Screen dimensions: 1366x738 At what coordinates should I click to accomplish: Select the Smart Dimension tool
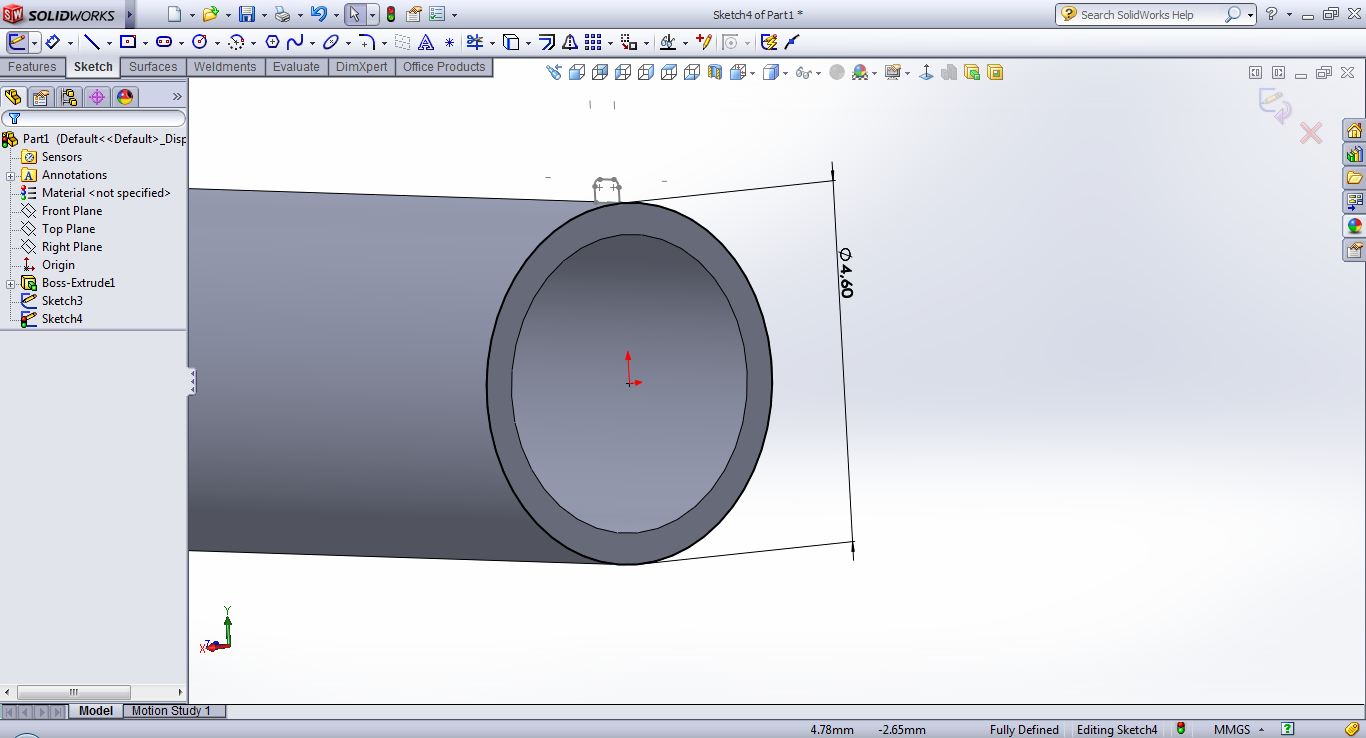pos(53,42)
